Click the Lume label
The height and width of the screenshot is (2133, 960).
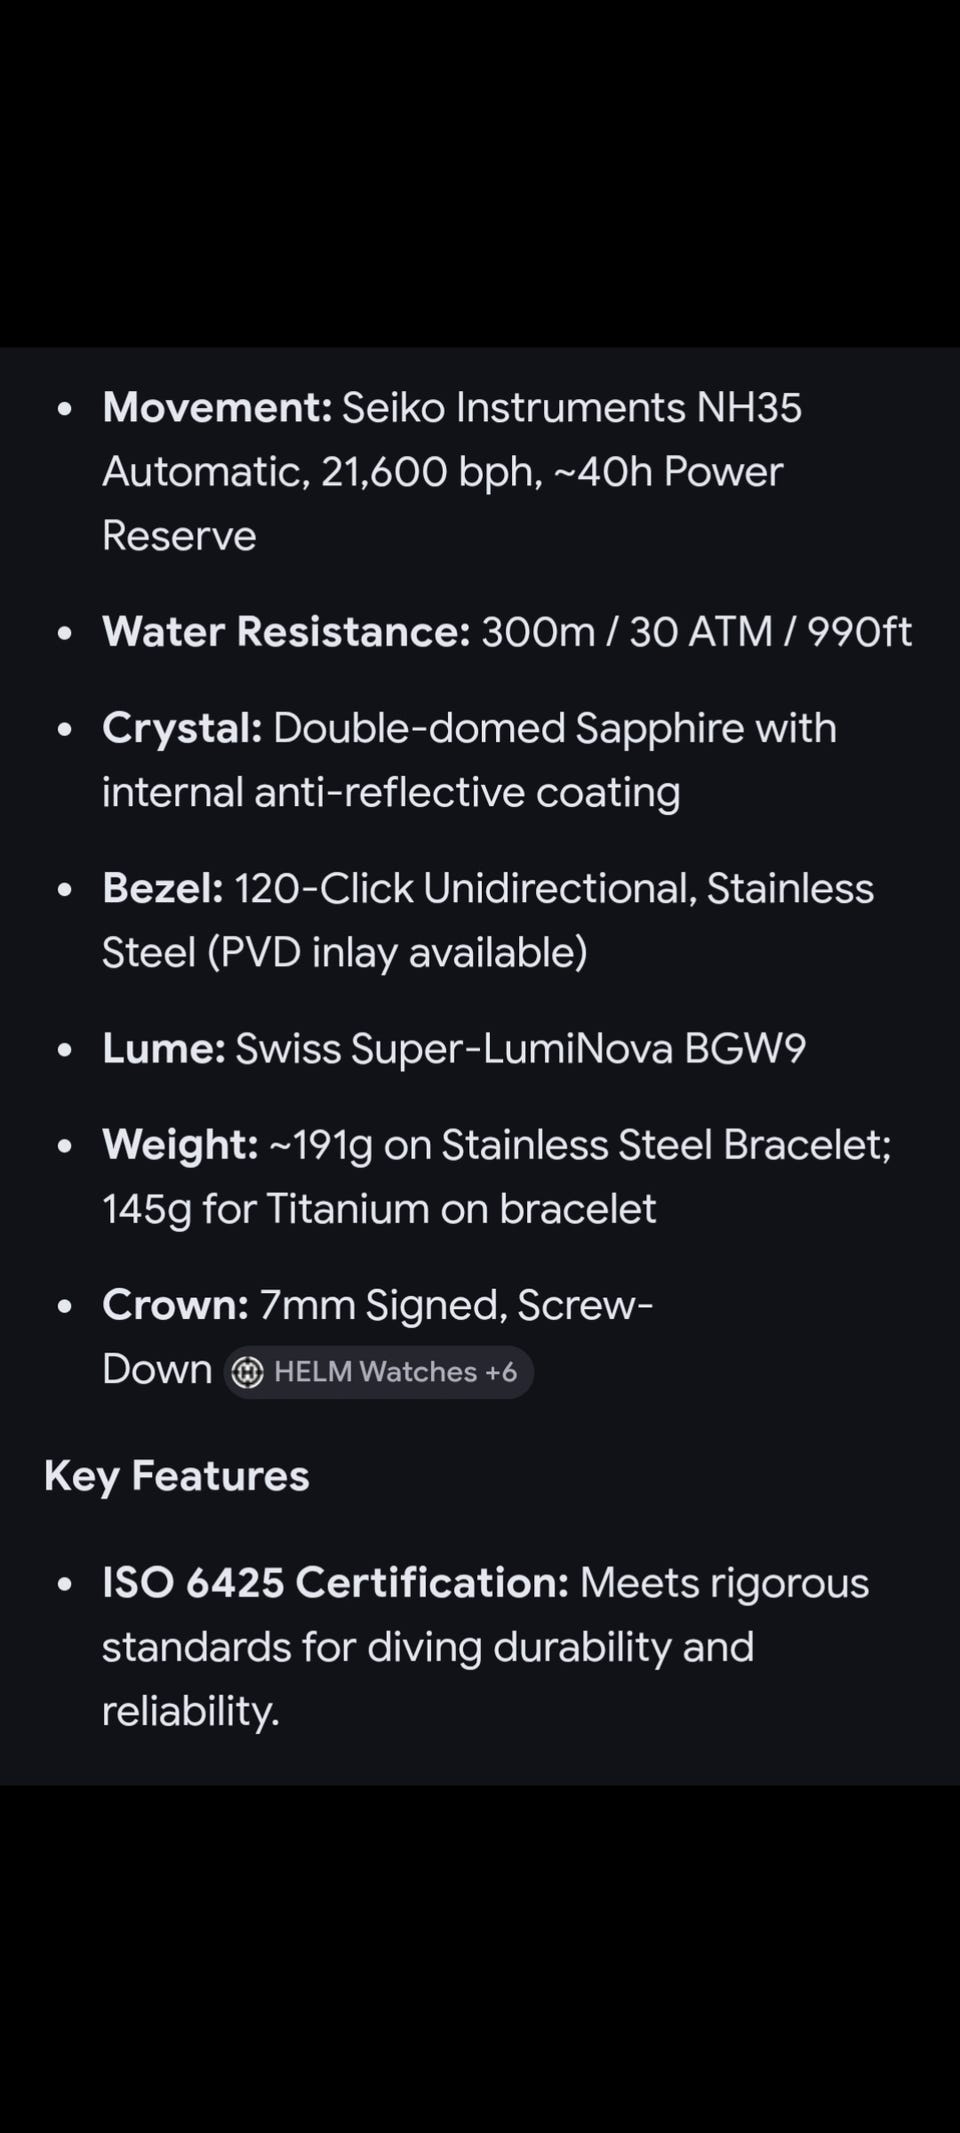click(164, 1048)
